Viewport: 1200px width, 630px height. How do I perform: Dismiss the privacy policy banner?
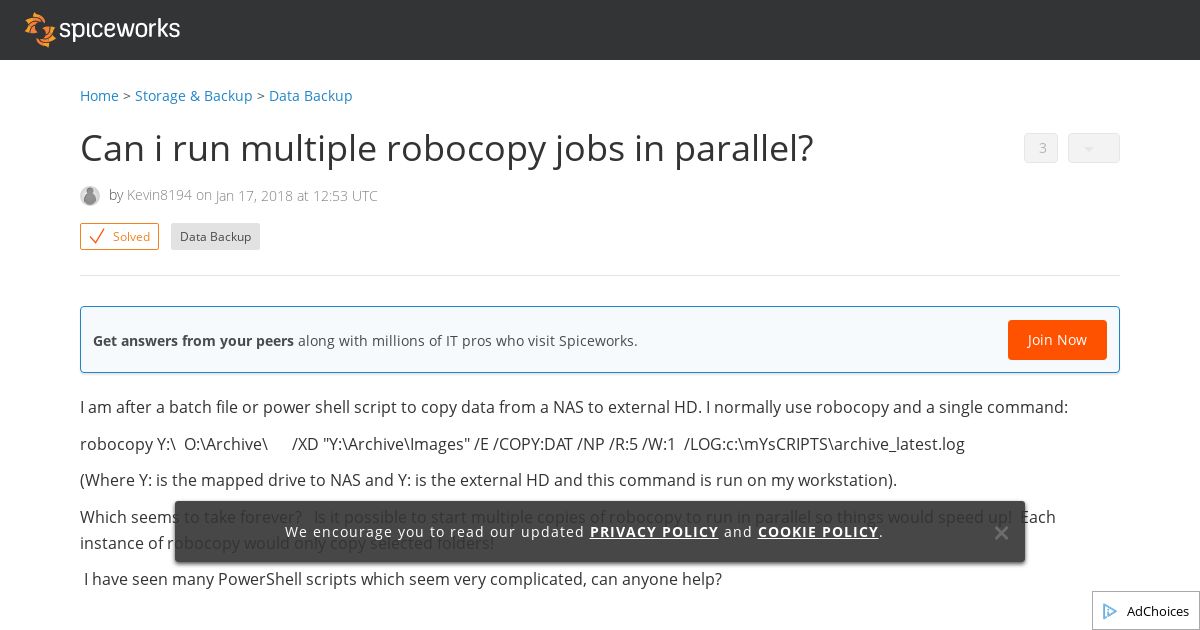[x=1001, y=532]
